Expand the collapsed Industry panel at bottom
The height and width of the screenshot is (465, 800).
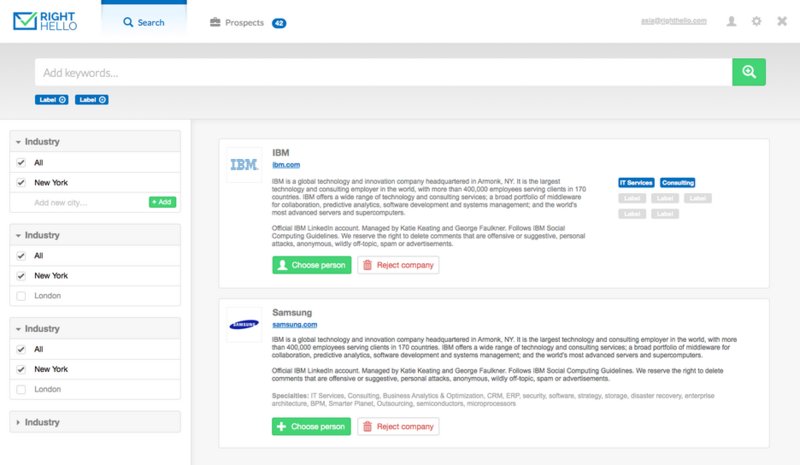pyautogui.click(x=95, y=422)
